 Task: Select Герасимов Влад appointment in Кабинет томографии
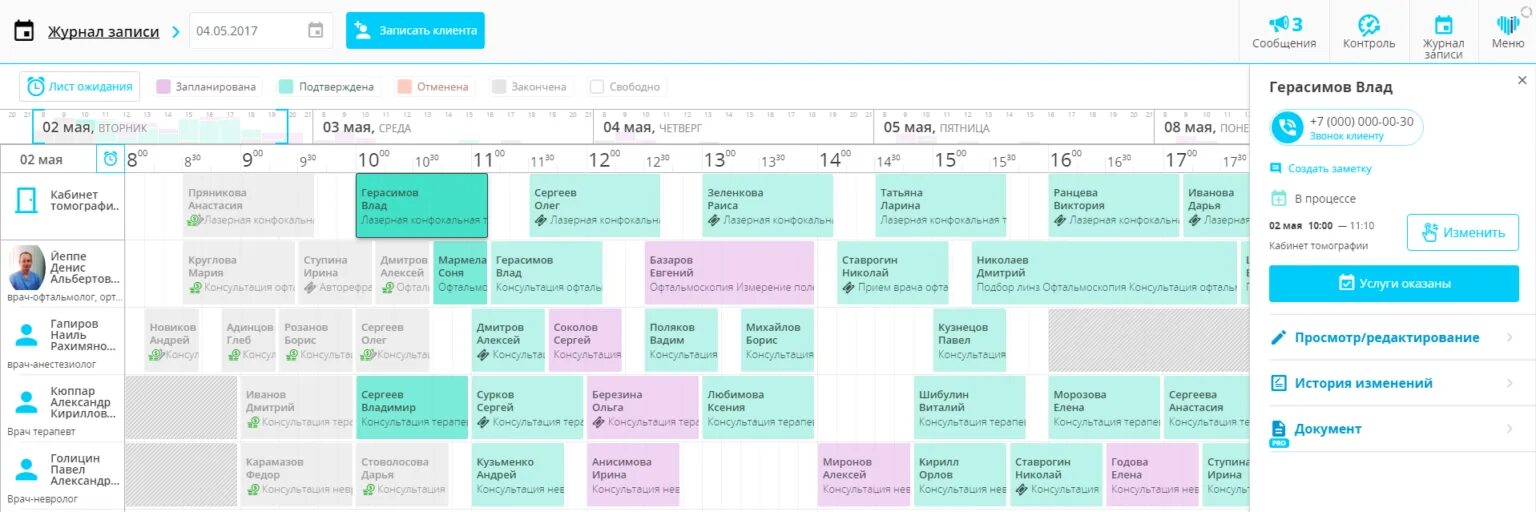click(x=422, y=206)
